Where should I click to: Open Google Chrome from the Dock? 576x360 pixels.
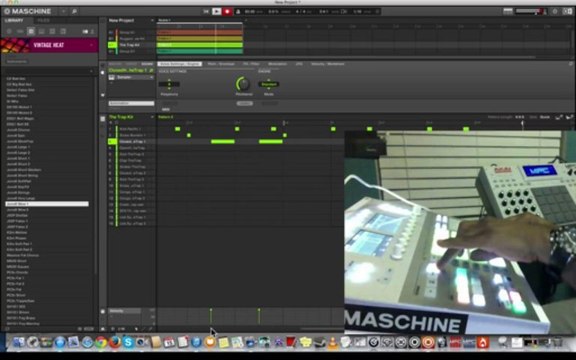point(101,342)
